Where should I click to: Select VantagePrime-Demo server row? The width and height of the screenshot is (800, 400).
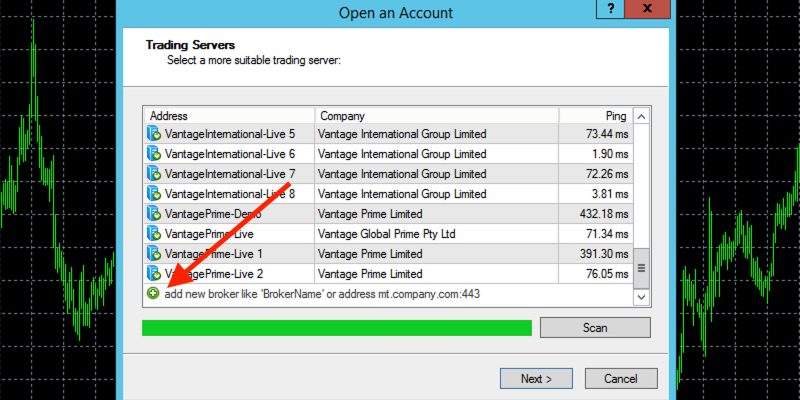(389, 214)
